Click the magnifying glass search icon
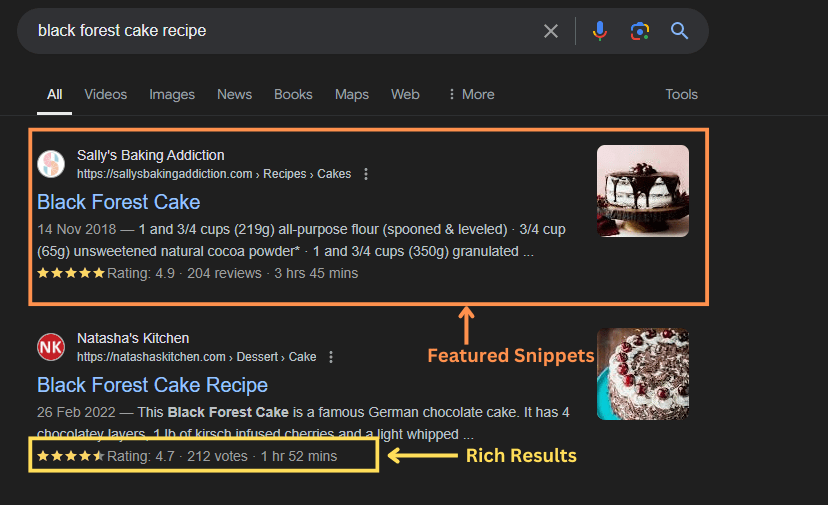828x505 pixels. pyautogui.click(x=679, y=31)
